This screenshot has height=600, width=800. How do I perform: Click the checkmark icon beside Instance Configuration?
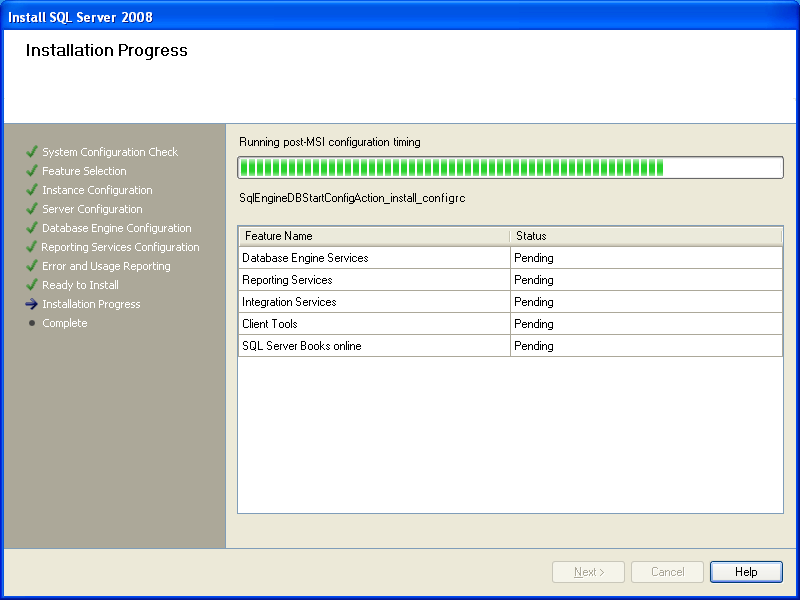32,190
